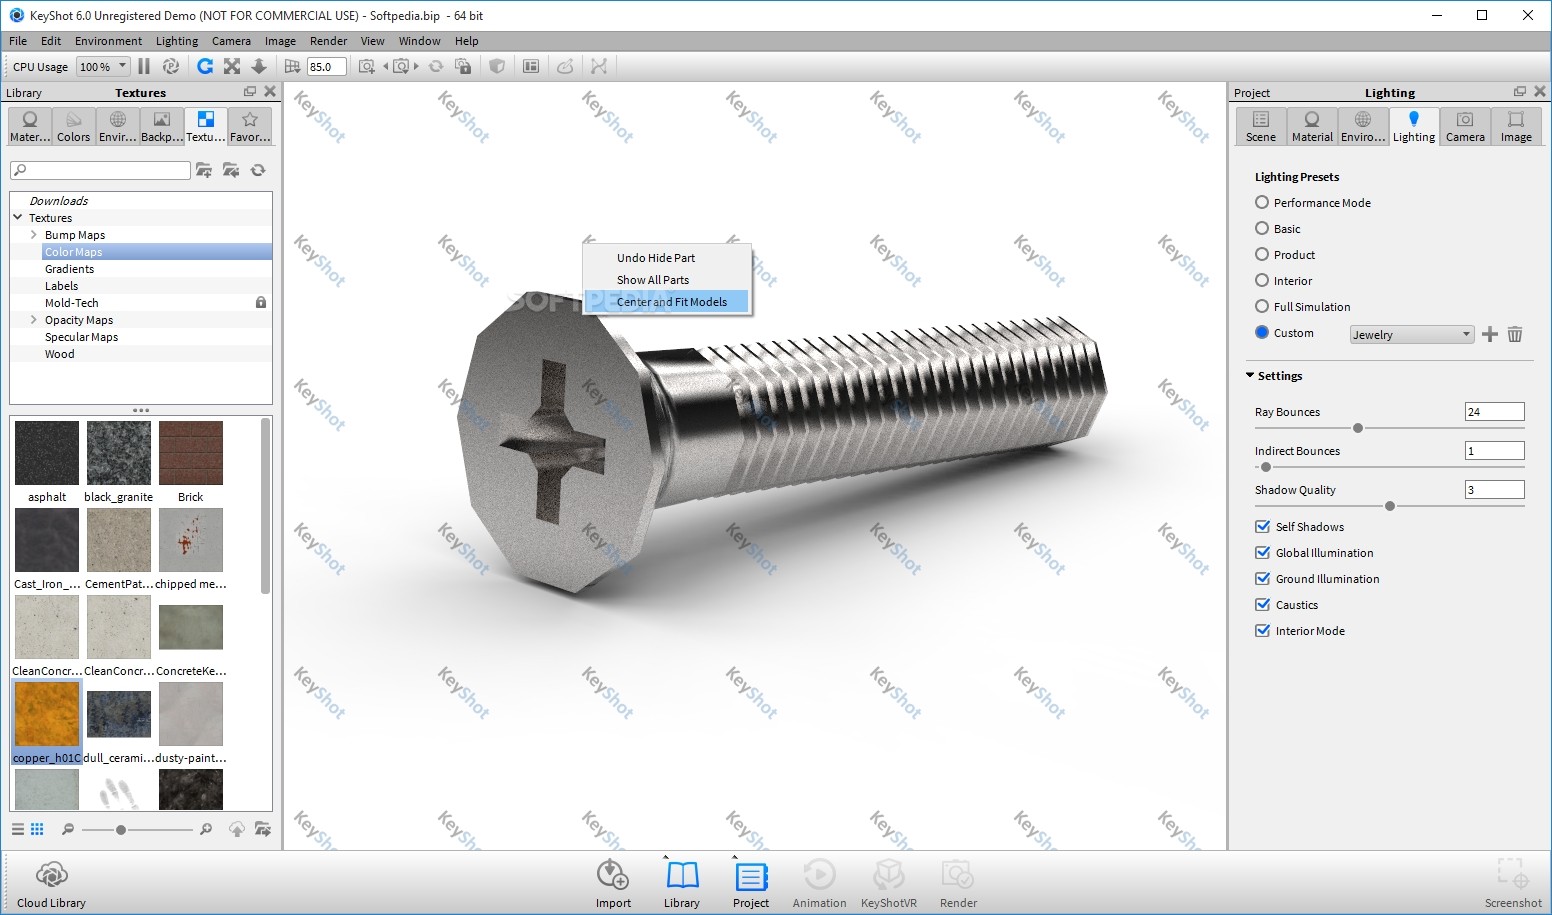The image size is (1552, 915).
Task: Switch to the Camera project tab
Action: point(1465,127)
